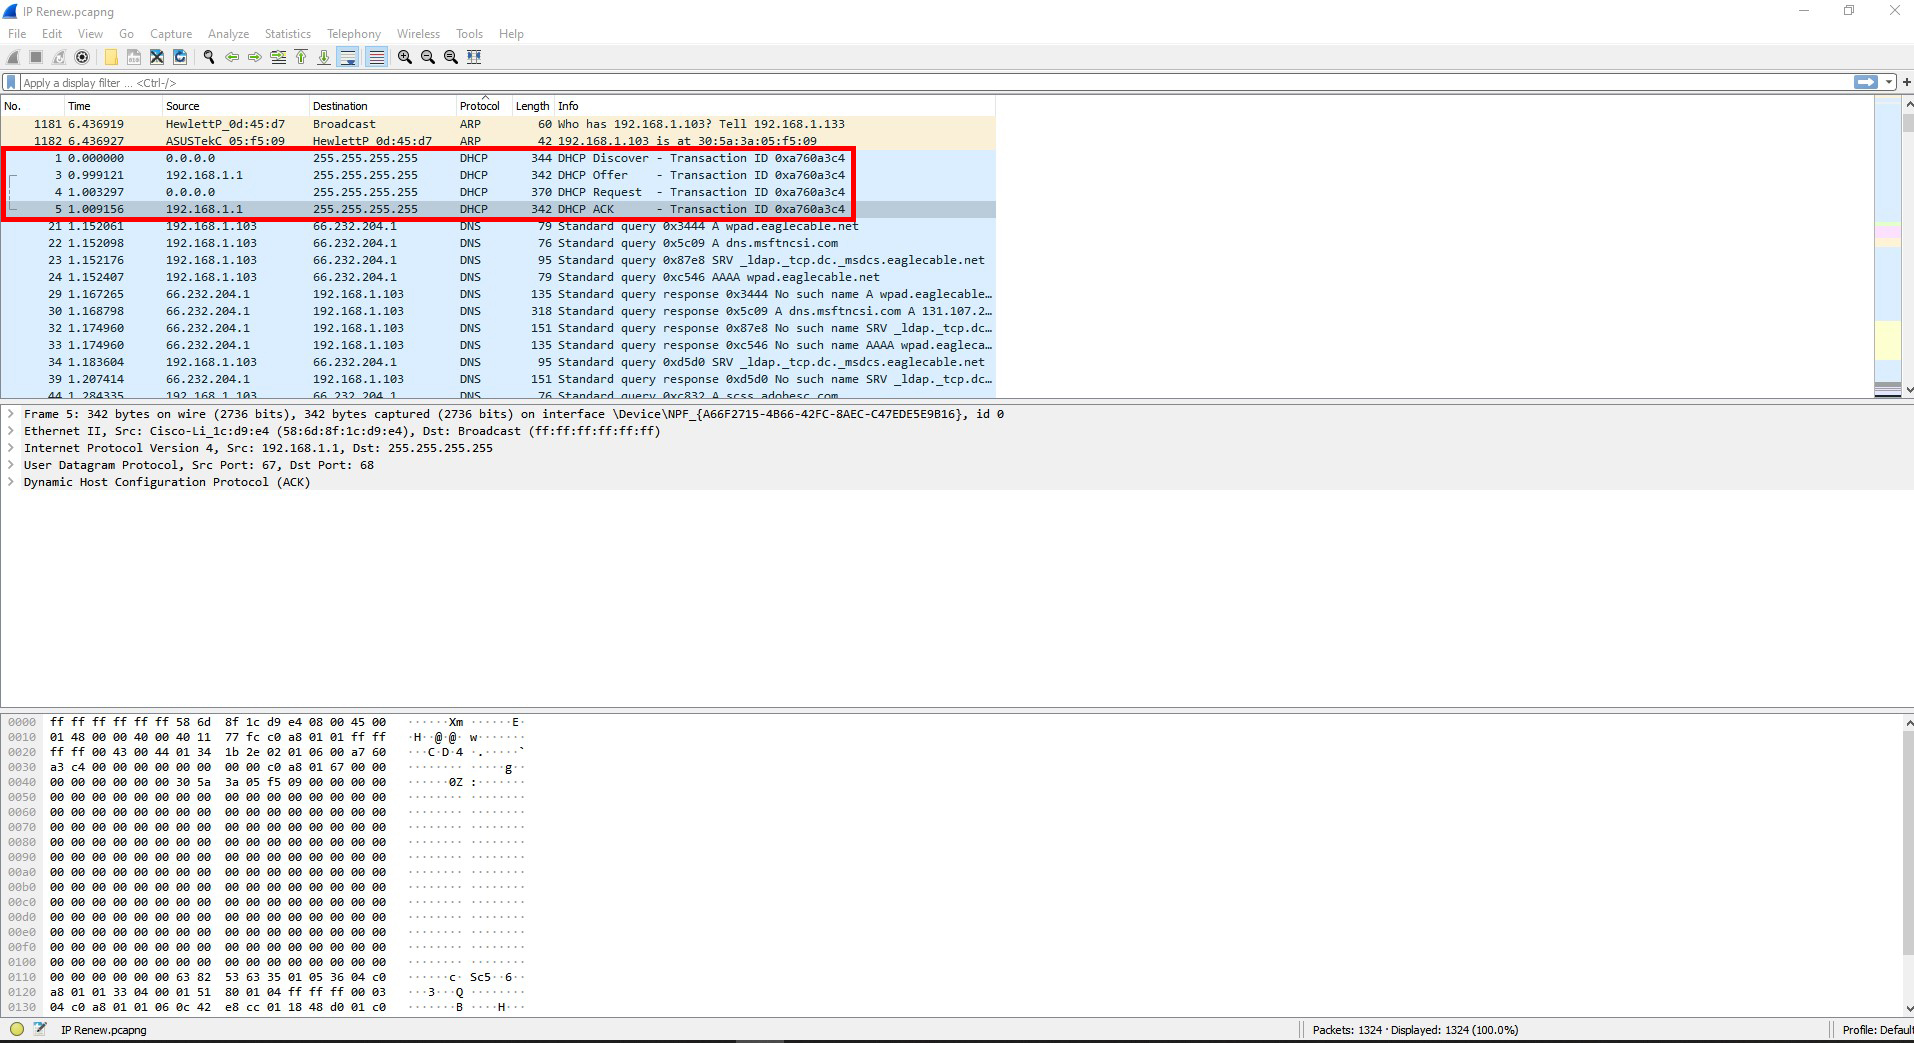Click the Reload this file icon

coord(180,57)
